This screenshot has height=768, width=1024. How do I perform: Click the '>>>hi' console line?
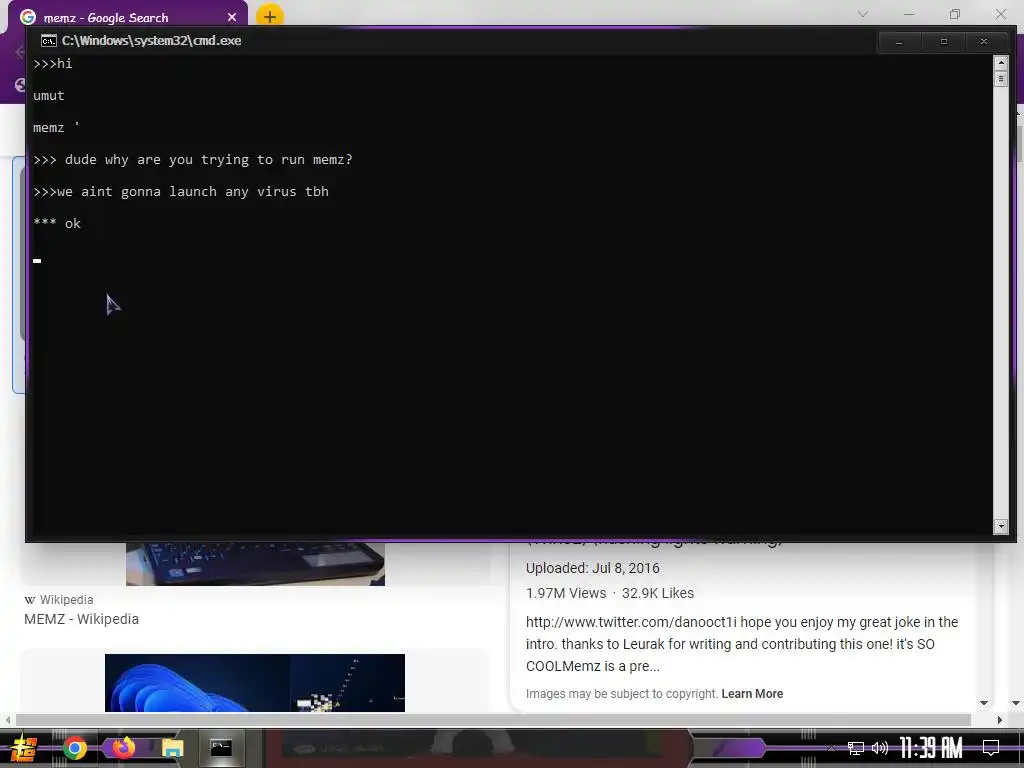[53, 64]
